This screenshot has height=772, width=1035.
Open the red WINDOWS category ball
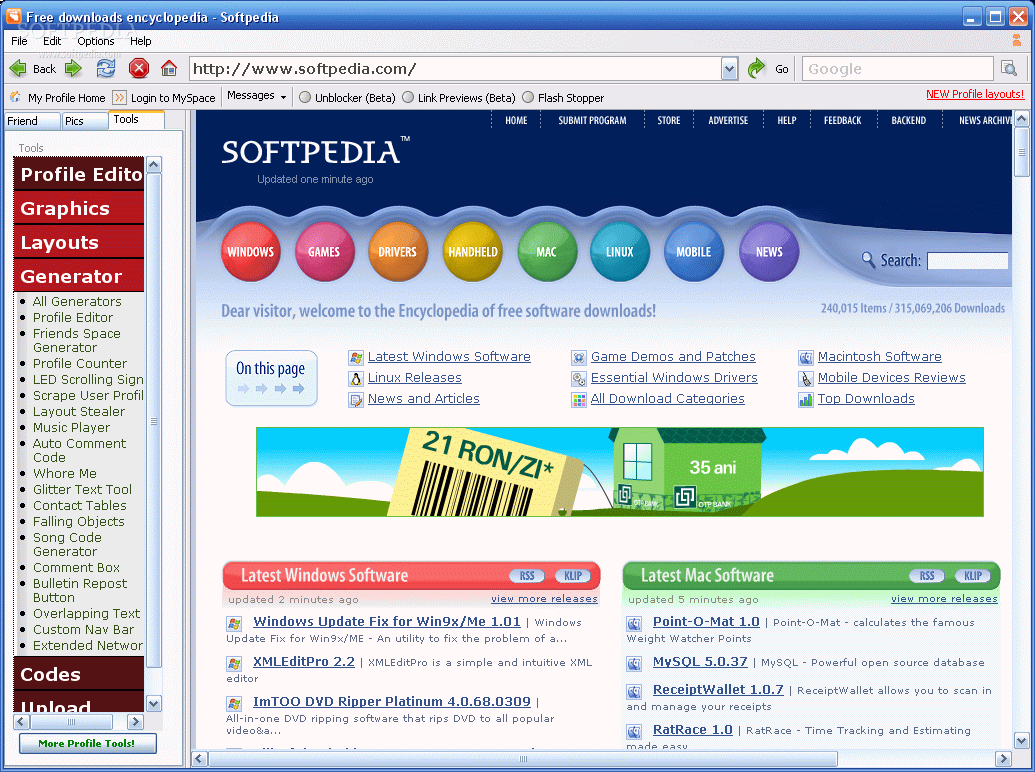[x=251, y=251]
